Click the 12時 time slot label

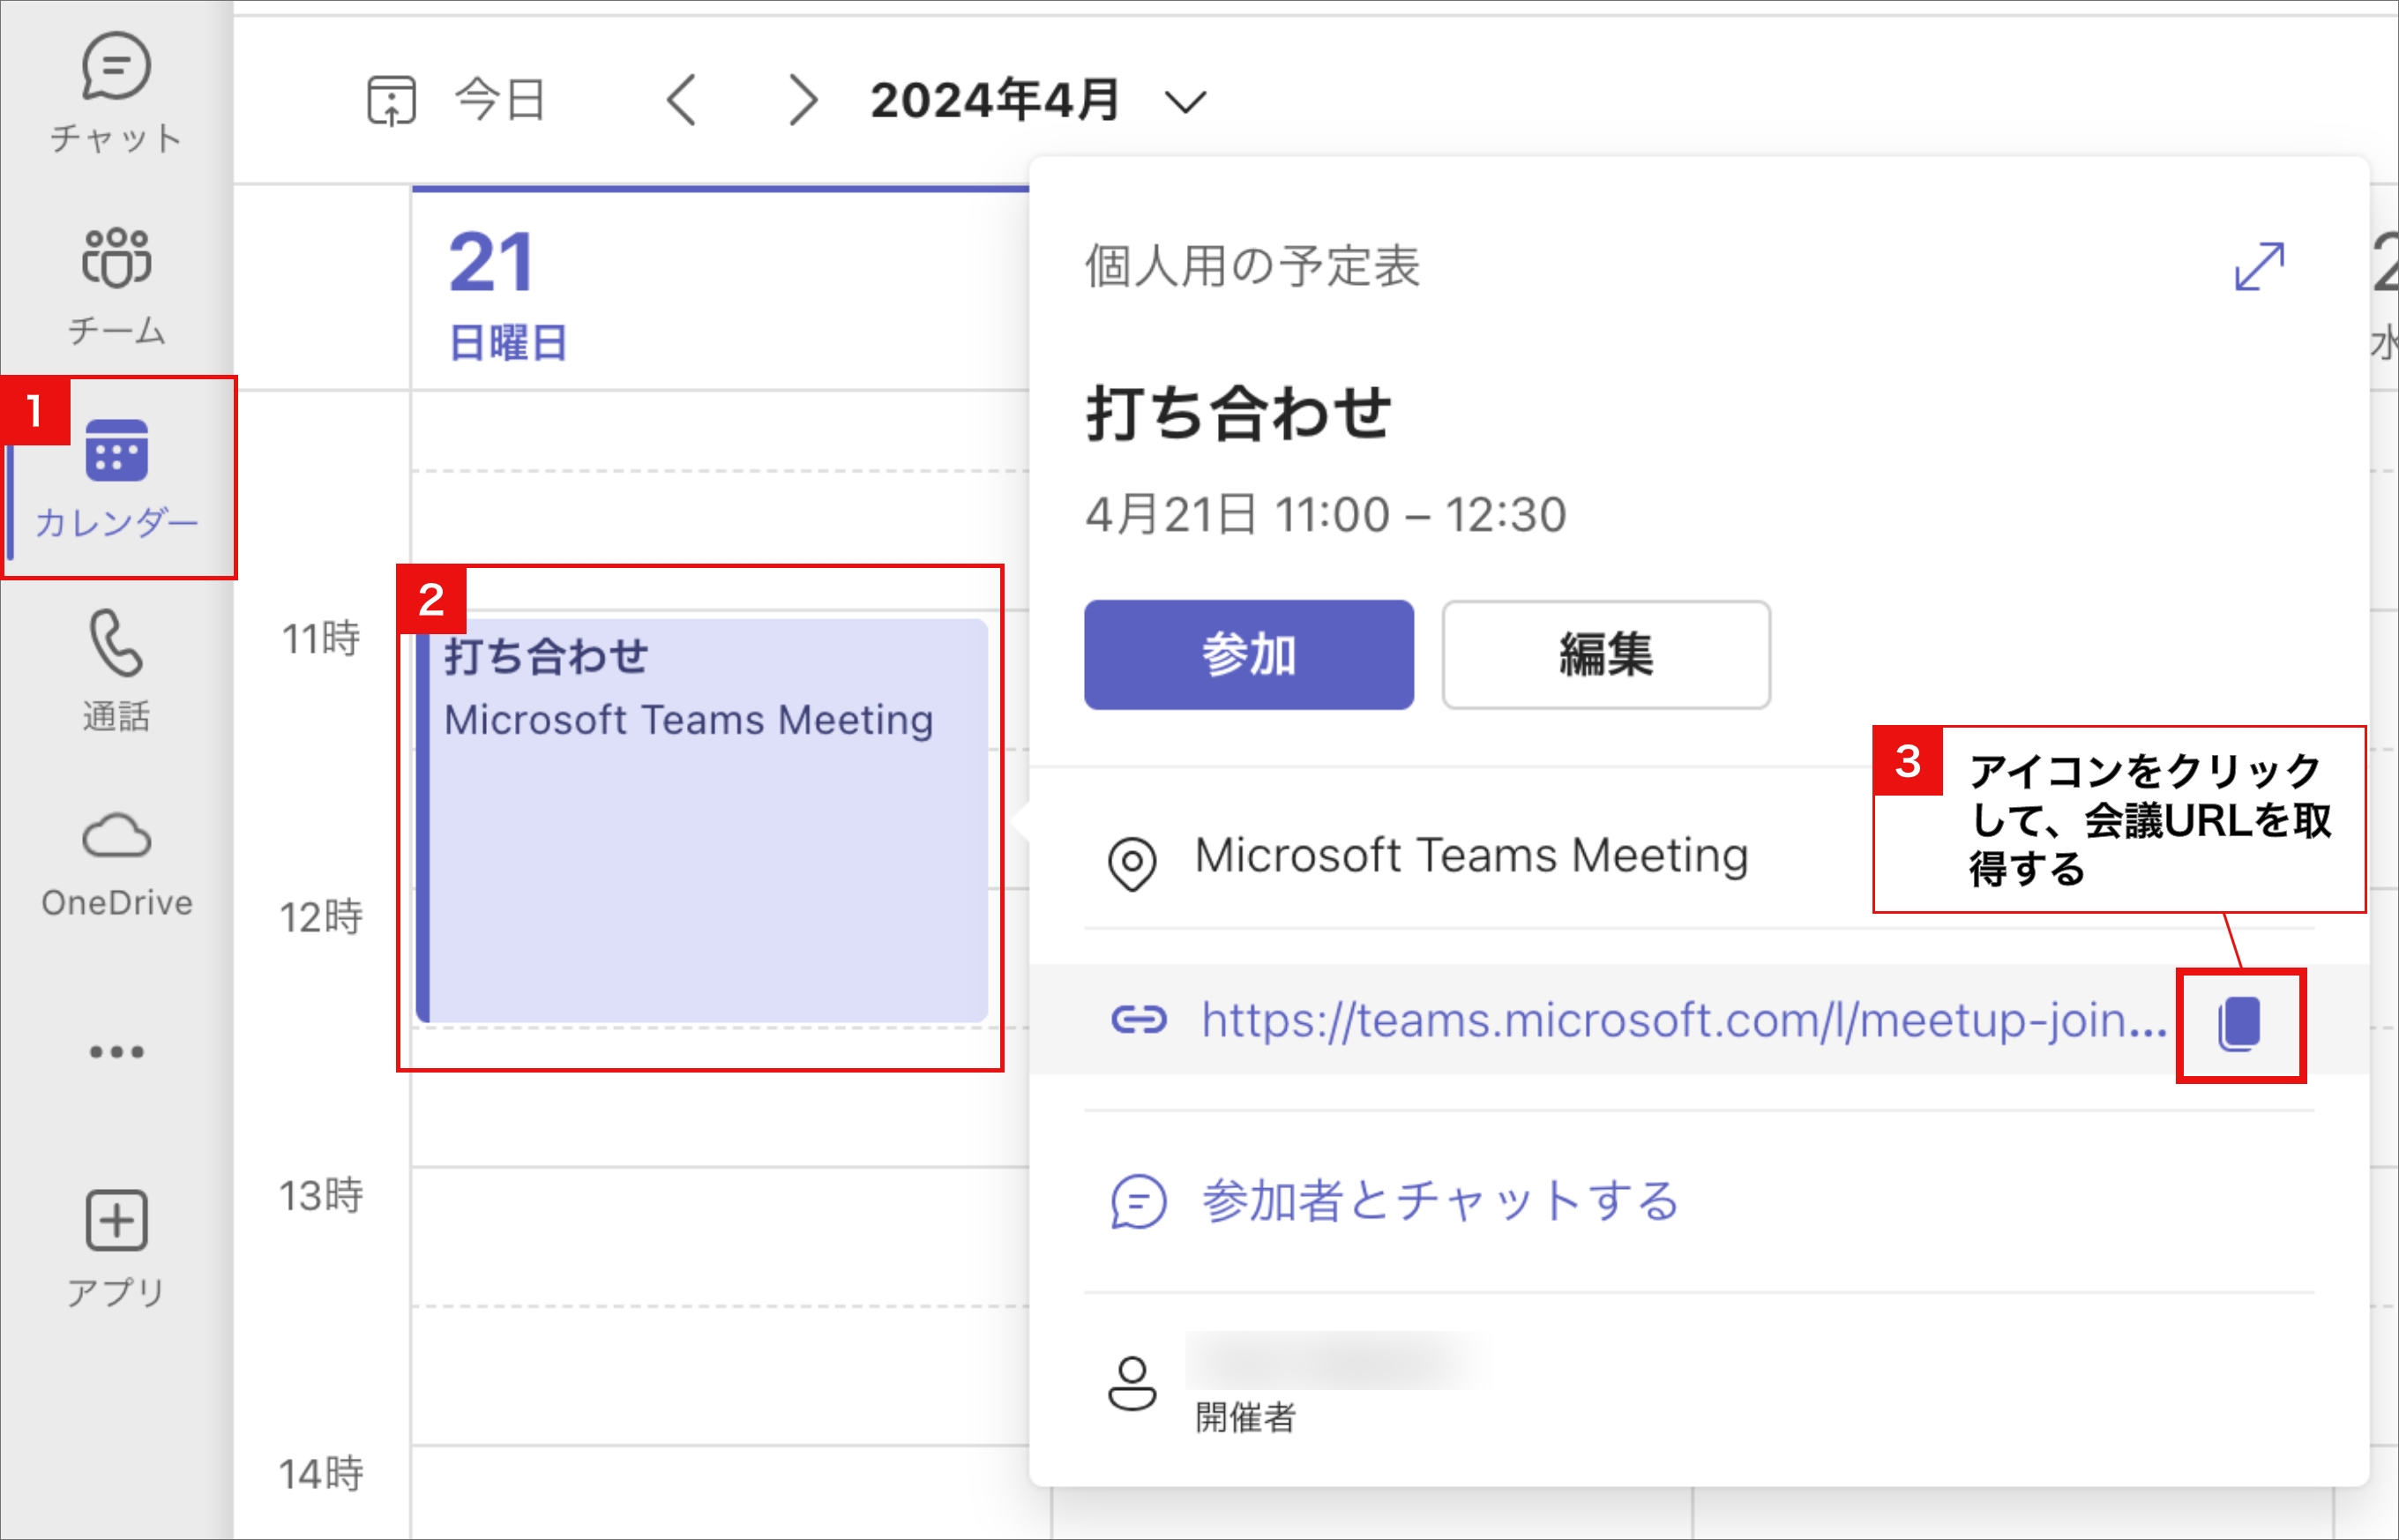320,916
